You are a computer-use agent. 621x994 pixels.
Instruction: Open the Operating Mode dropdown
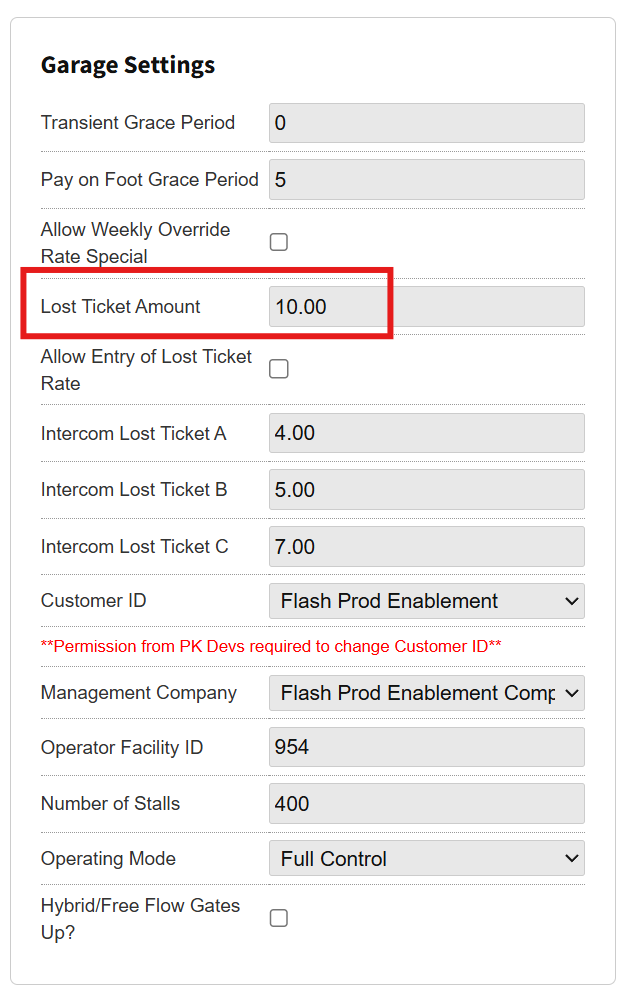[426, 858]
